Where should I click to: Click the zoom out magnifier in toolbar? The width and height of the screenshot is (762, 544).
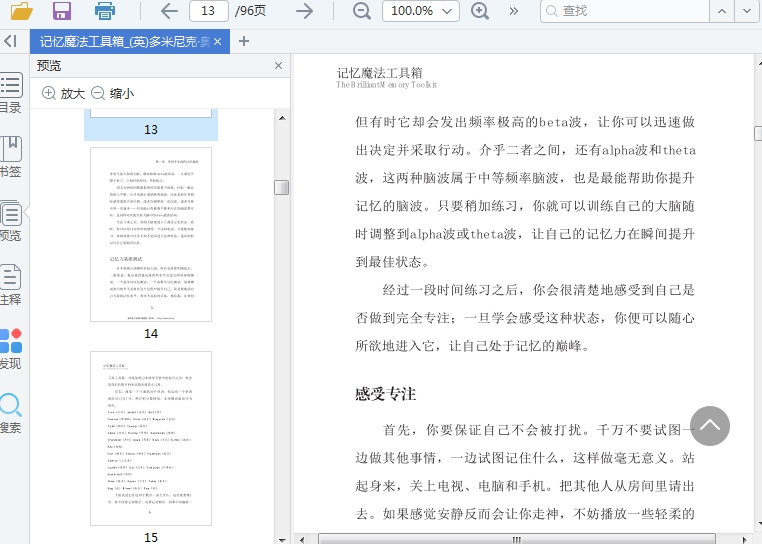coord(362,11)
